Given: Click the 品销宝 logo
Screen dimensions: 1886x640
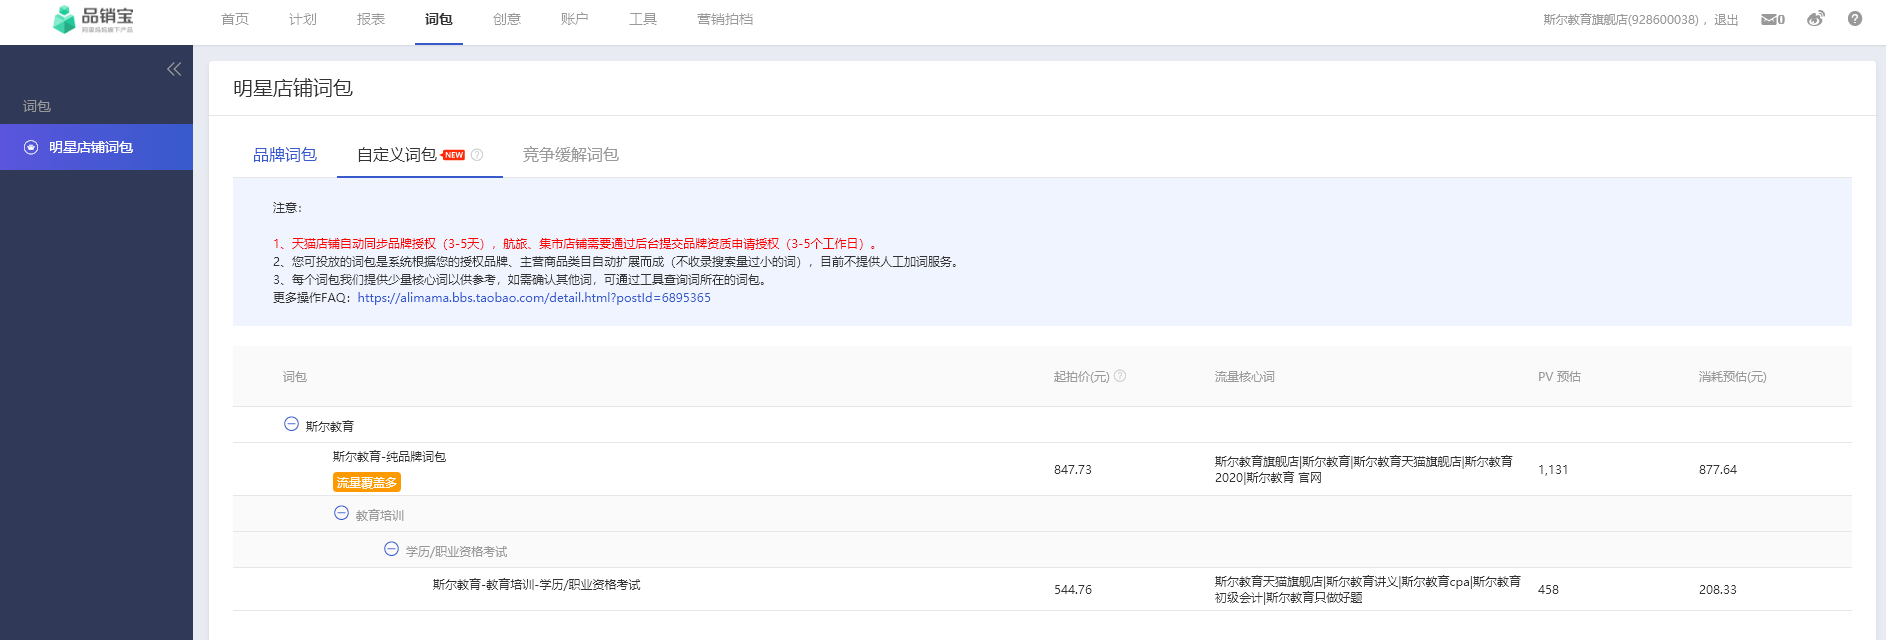Looking at the screenshot, I should click(93, 19).
